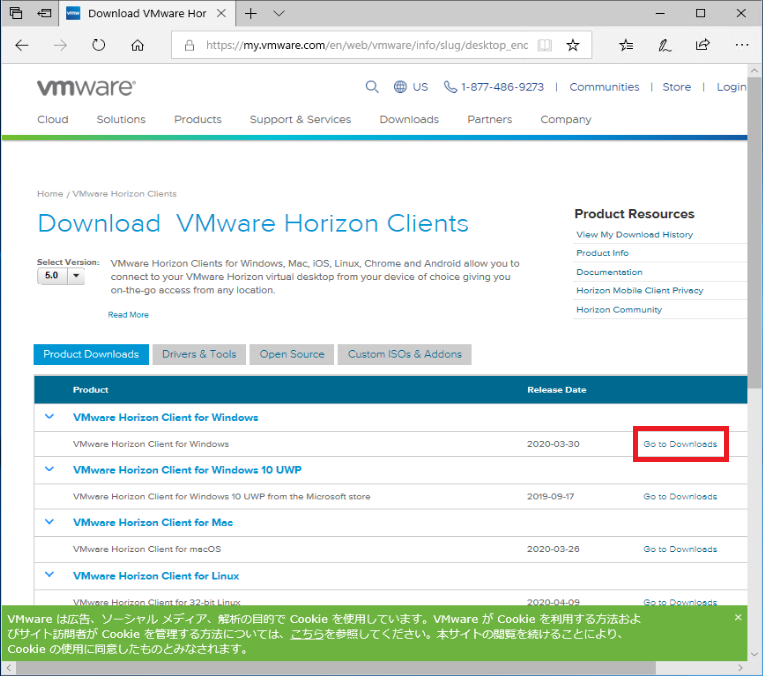Click the VMware logo
This screenshot has height=676, width=763.
click(86, 88)
